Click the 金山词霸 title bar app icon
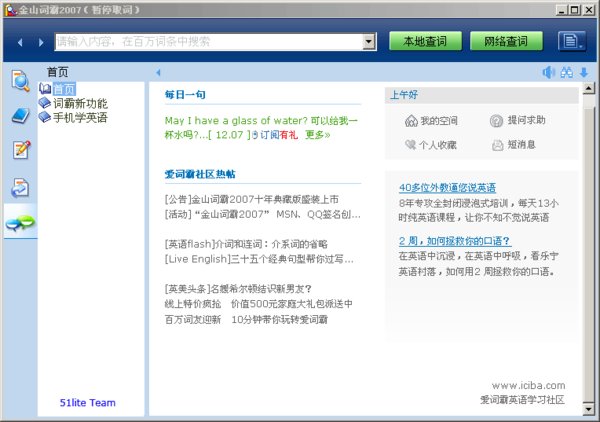 click(x=11, y=10)
